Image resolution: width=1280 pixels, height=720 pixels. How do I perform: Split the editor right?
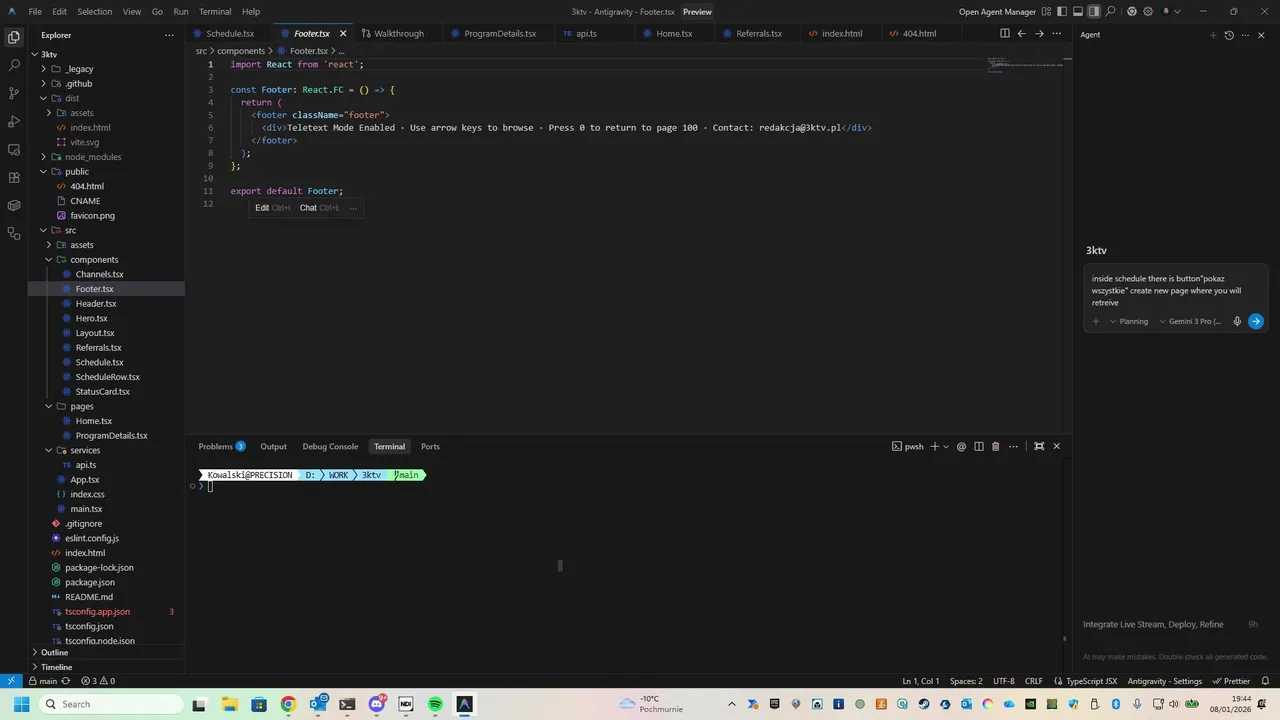[1005, 33]
